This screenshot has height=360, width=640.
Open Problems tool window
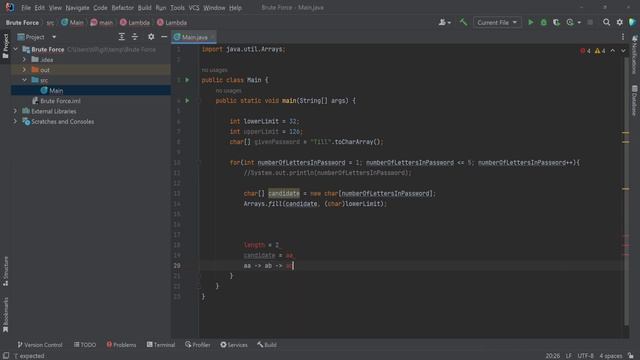pos(121,345)
